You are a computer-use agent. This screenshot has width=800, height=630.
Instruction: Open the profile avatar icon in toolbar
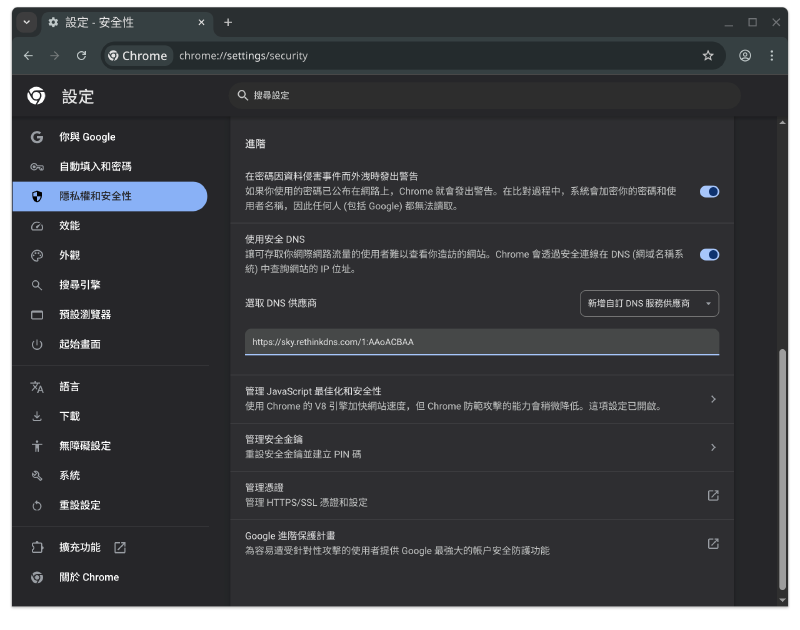[745, 56]
